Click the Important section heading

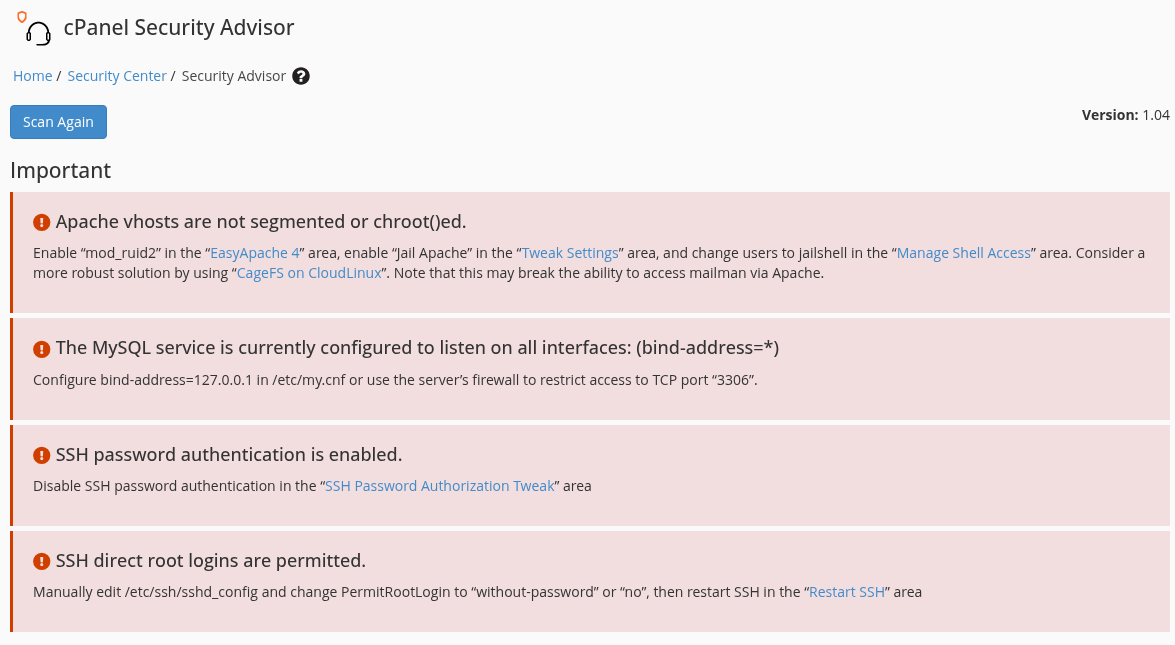61,171
